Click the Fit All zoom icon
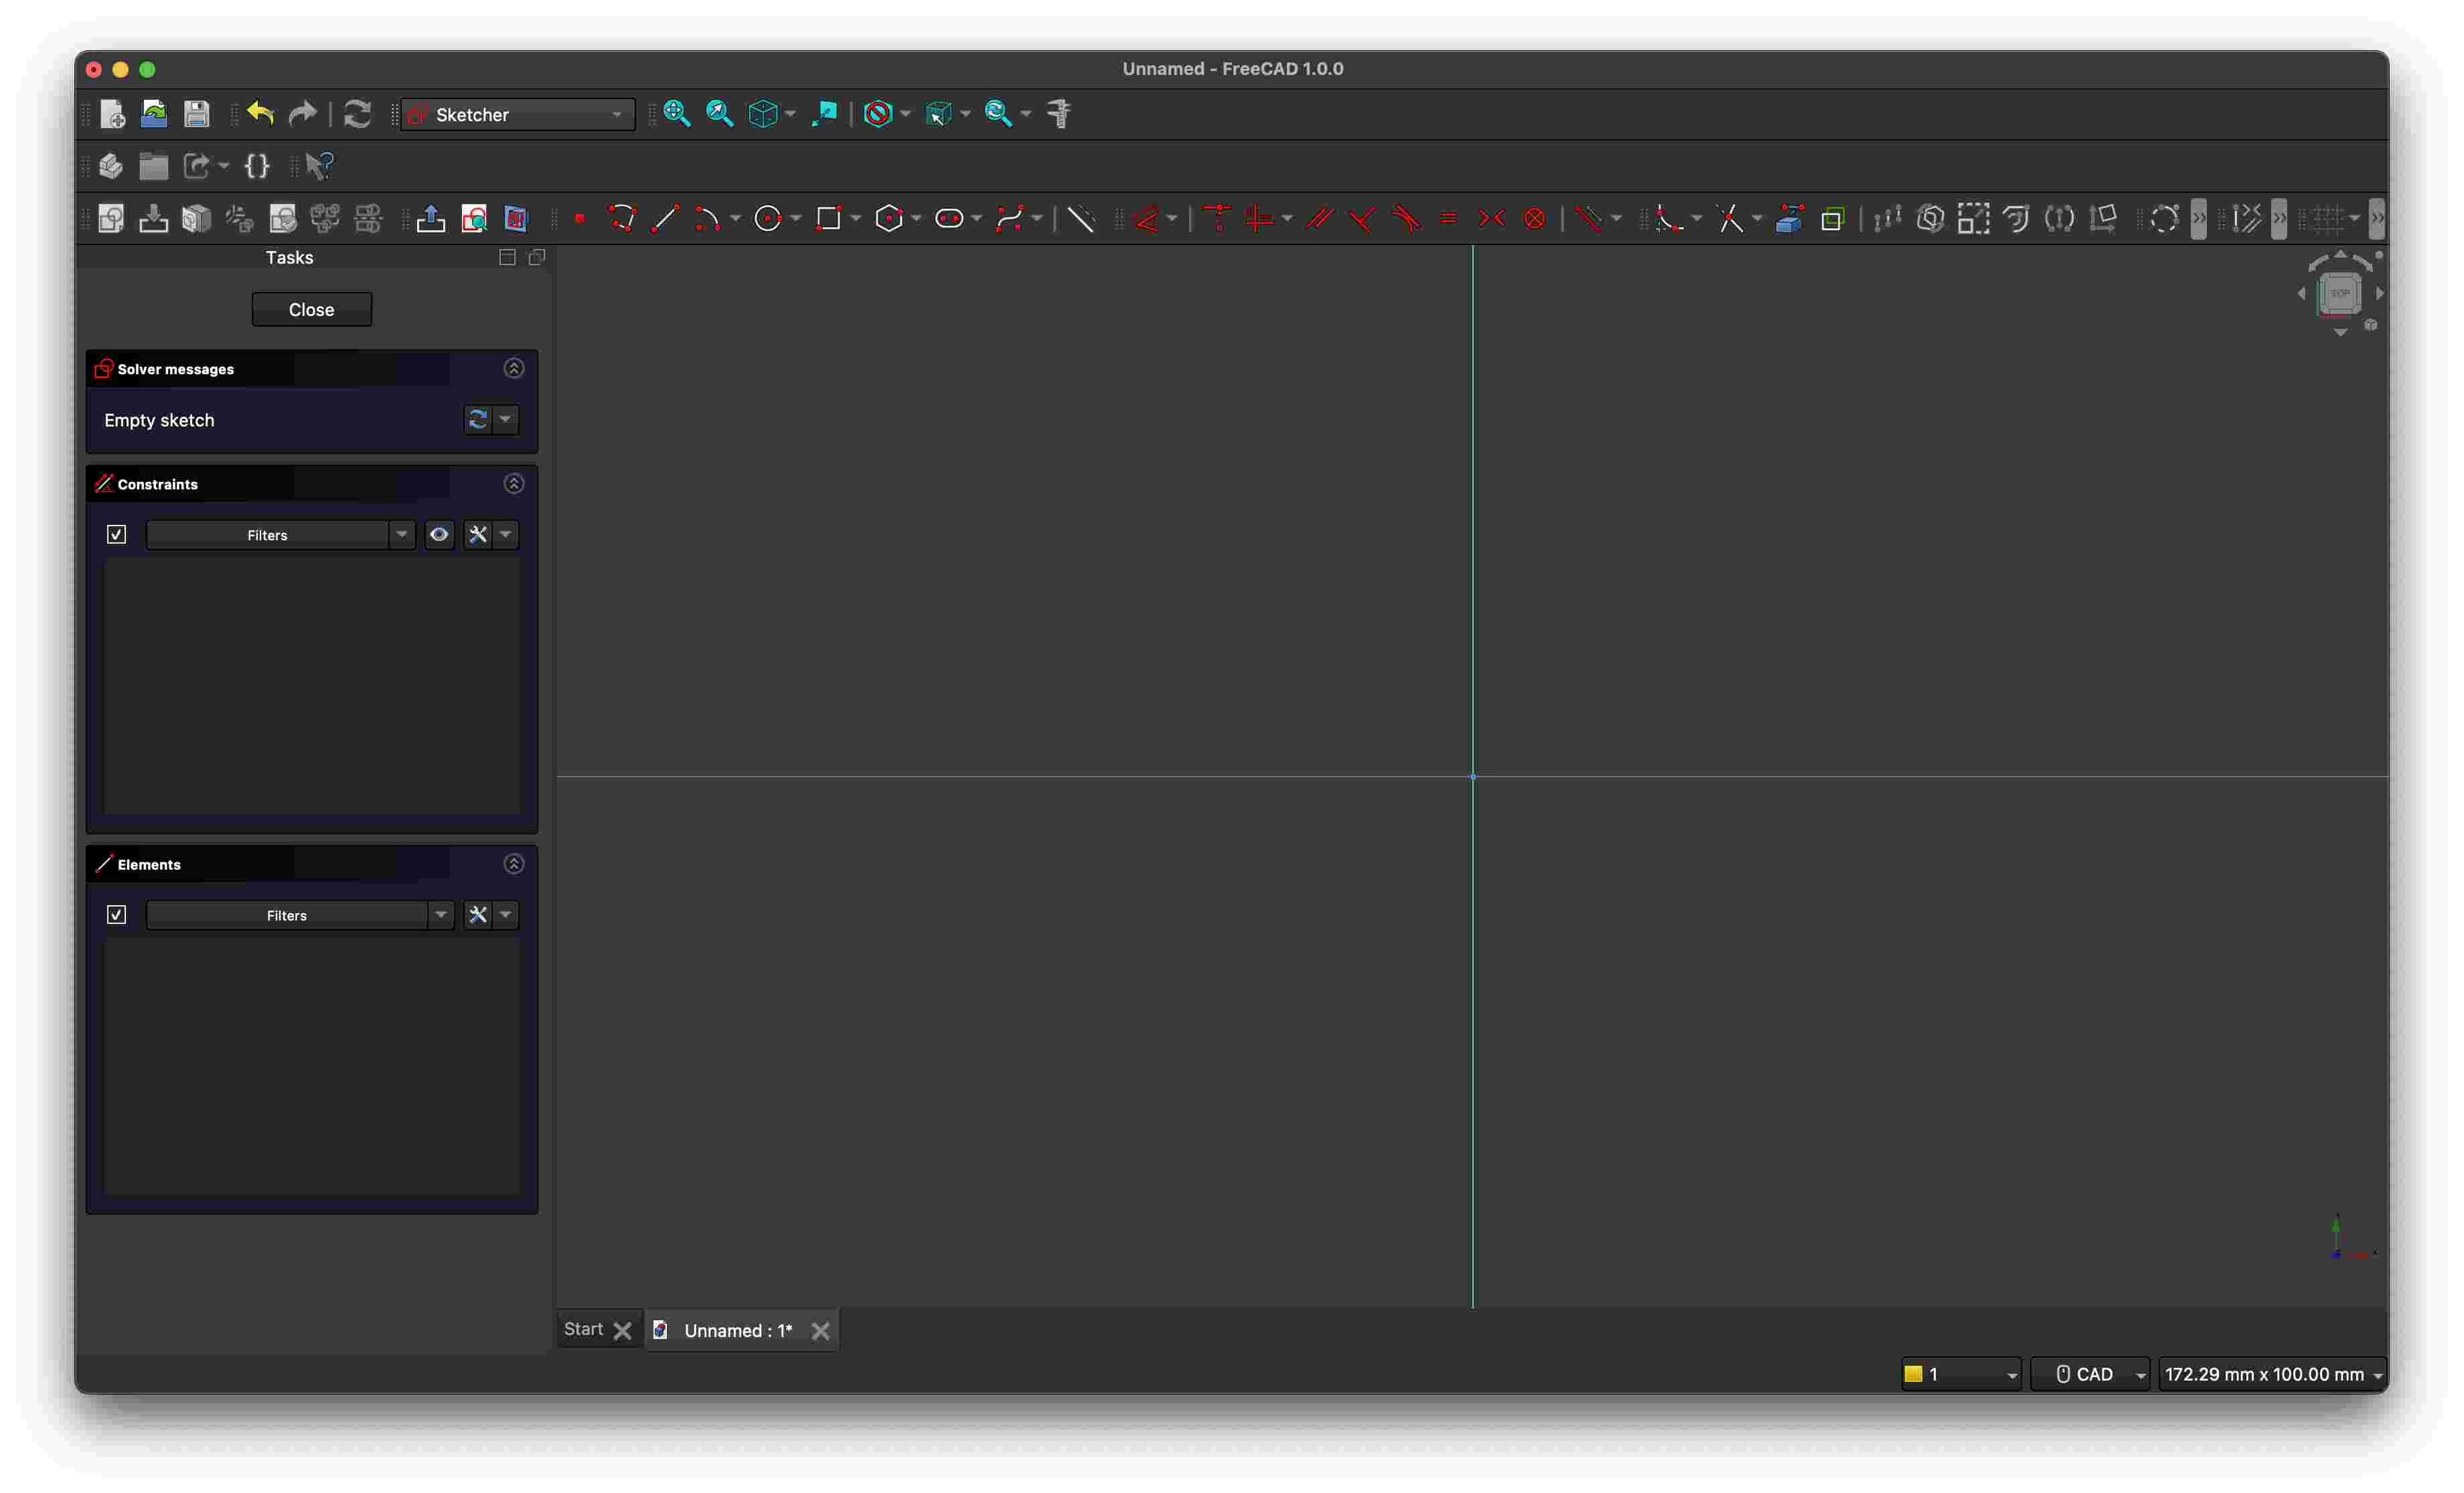This screenshot has width=2464, height=1493. pos(676,114)
